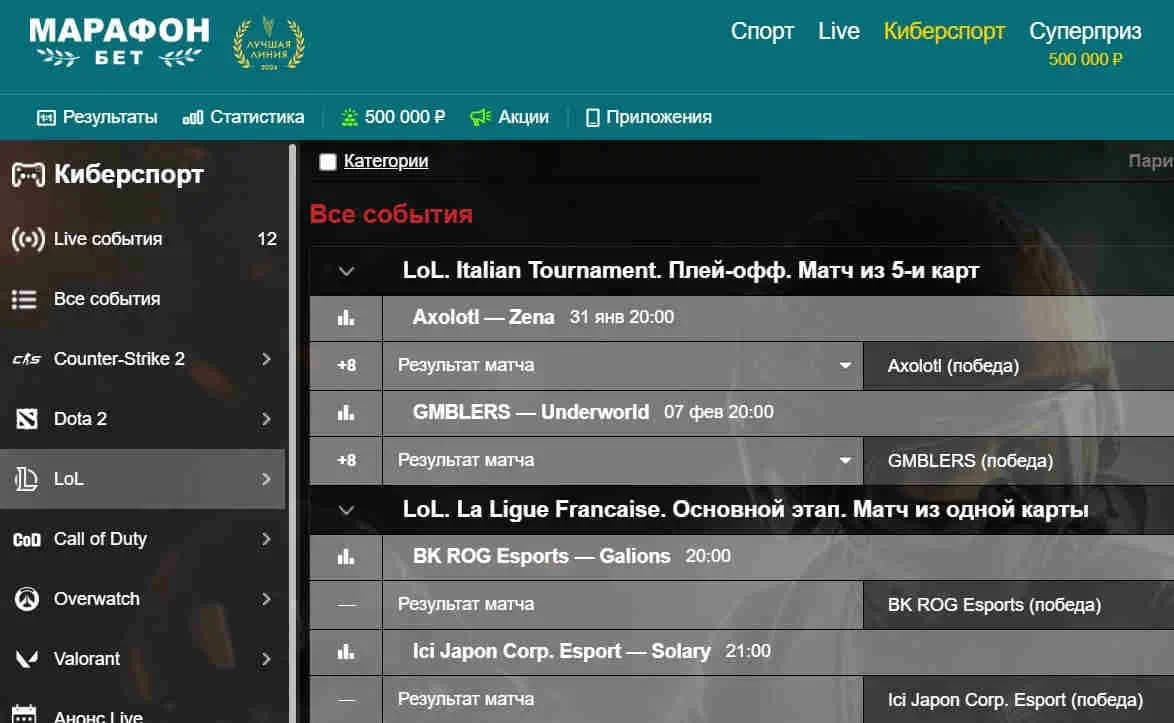This screenshot has height=723, width=1174.
Task: Expand the Dota 2 submenu arrow
Action: (x=266, y=419)
